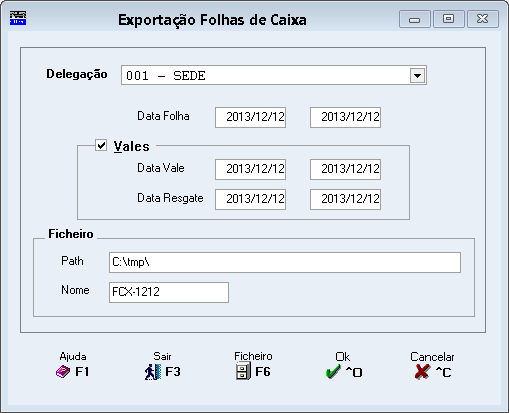Click the application icon in title bar
The image size is (509, 413).
pyautogui.click(x=18, y=18)
